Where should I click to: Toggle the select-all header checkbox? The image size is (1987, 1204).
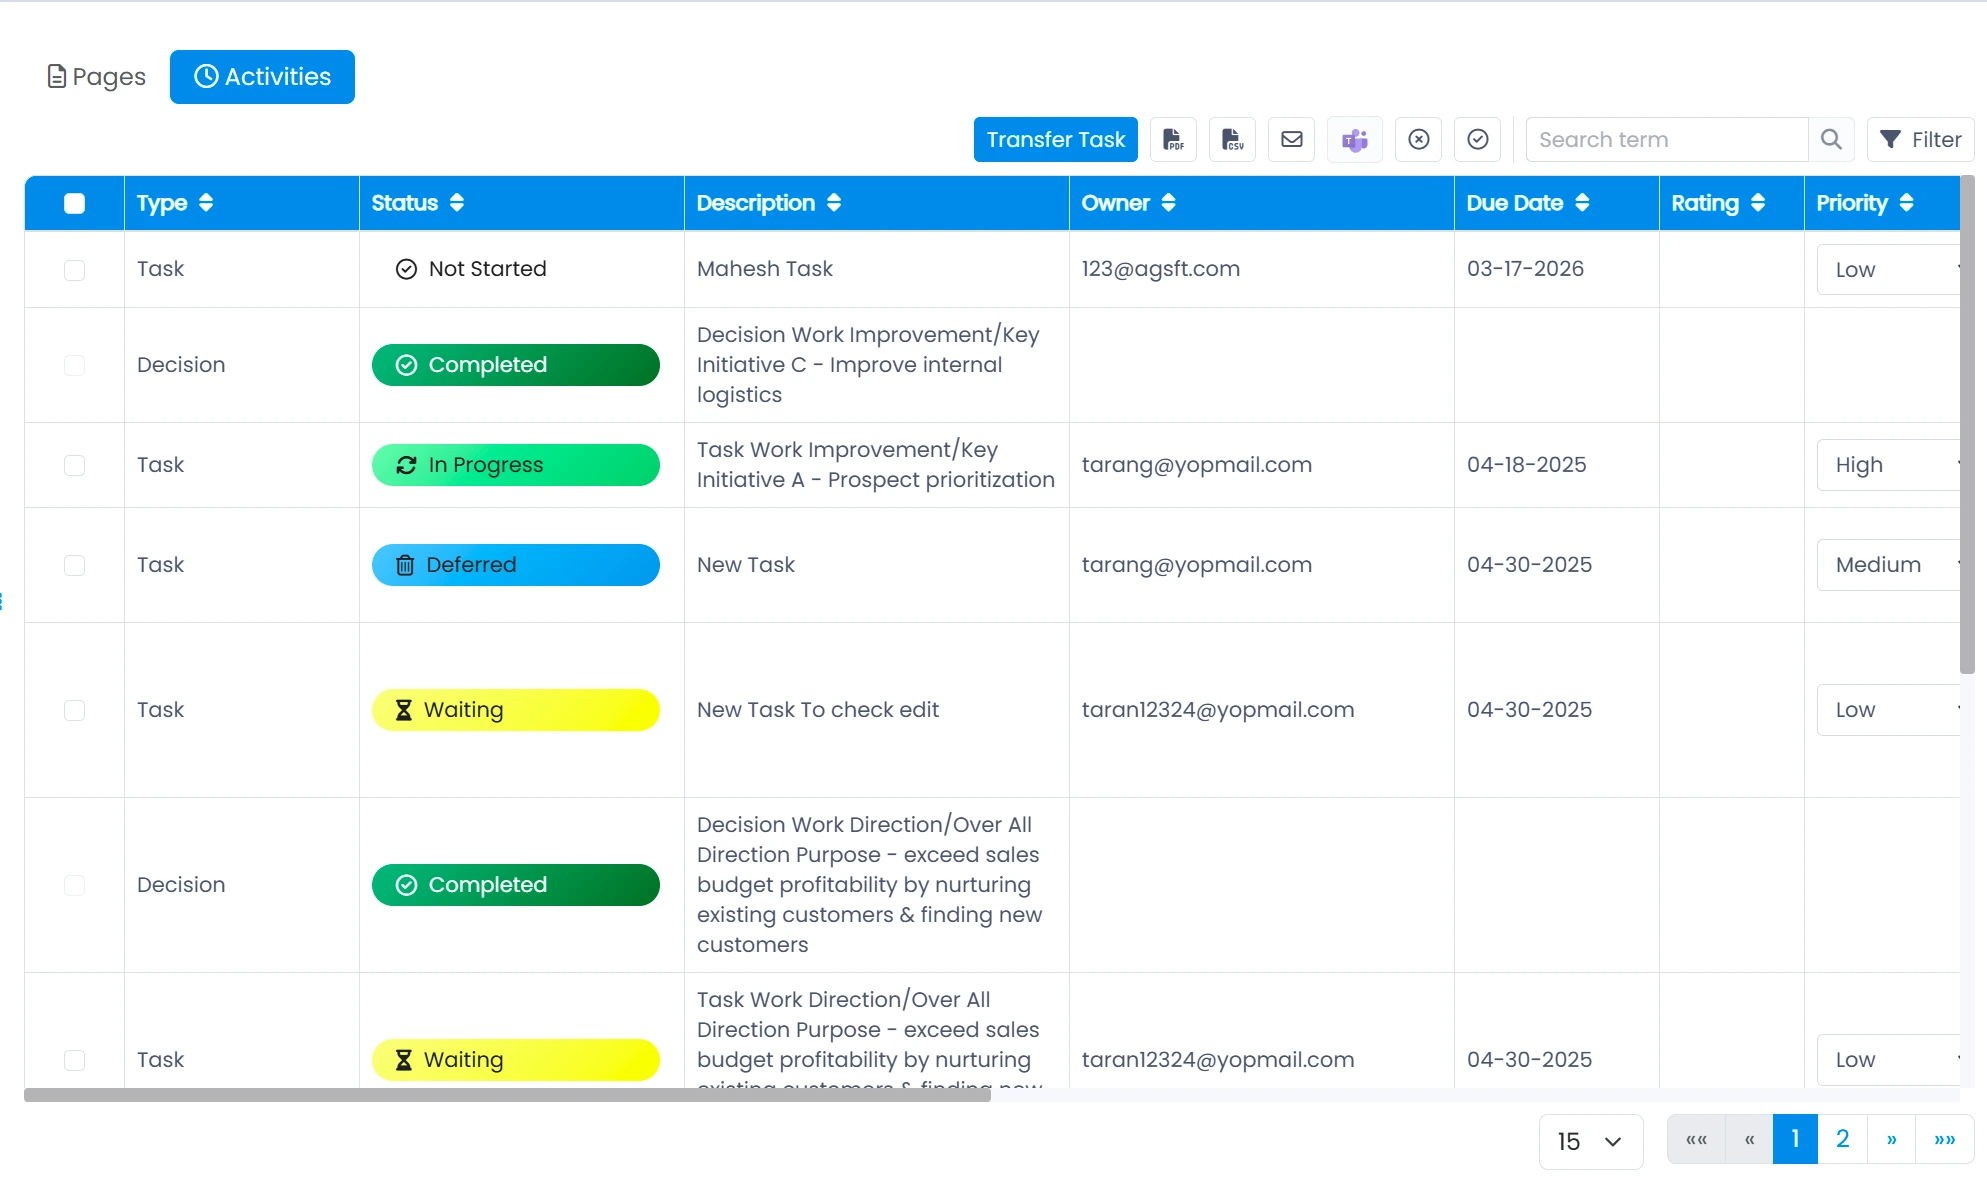74,203
